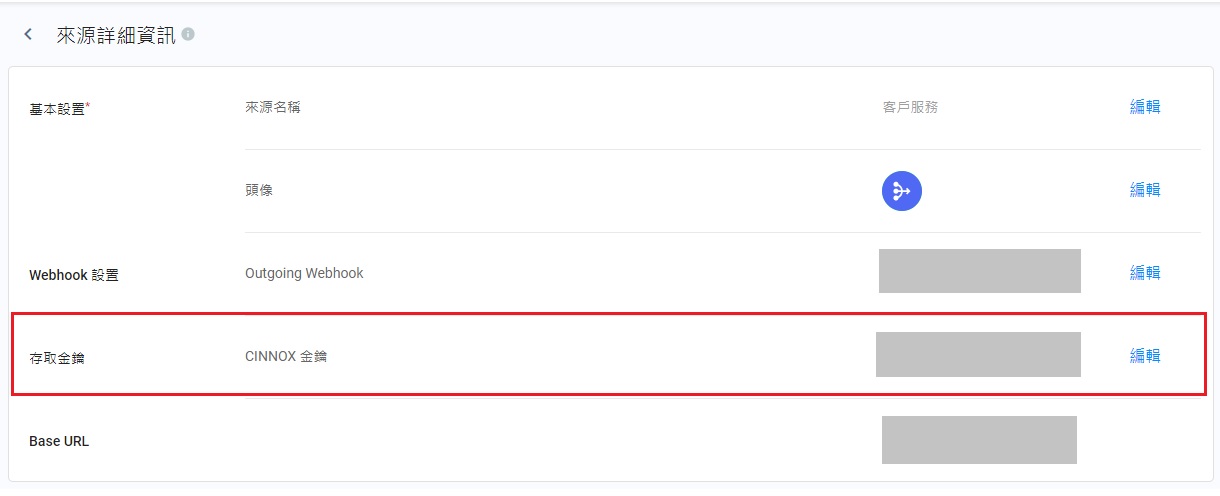Screen dimensions: 1220x496
Task: Click the blue circular avatar icon
Action: [x=901, y=191]
